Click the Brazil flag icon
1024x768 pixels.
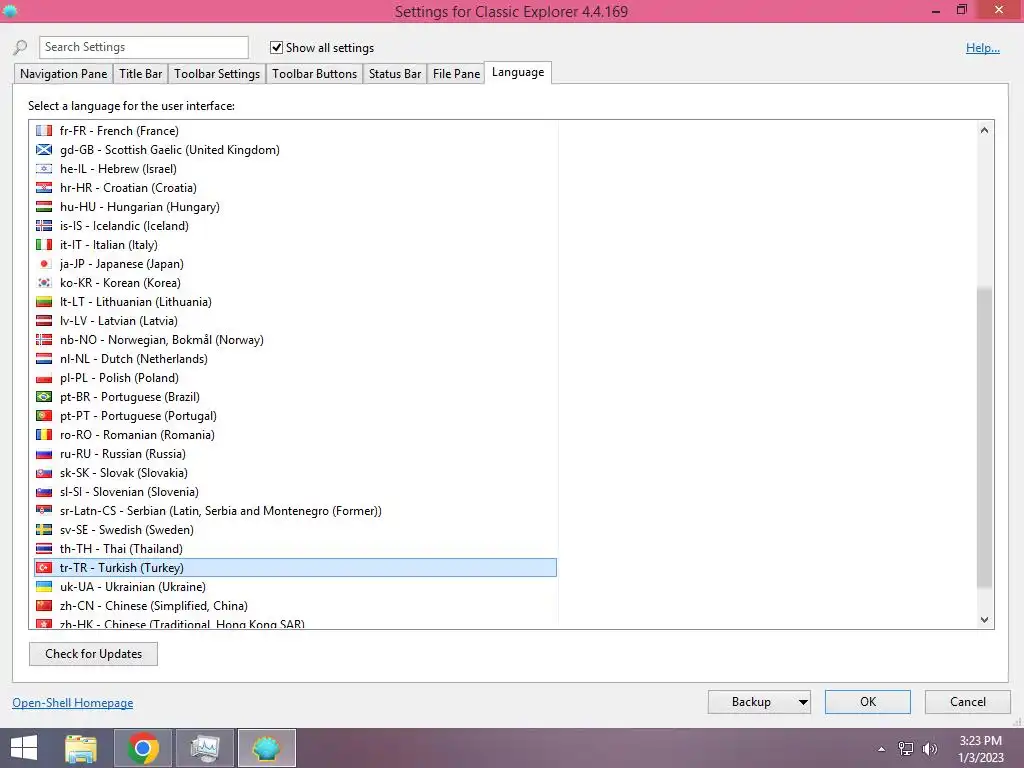point(44,396)
